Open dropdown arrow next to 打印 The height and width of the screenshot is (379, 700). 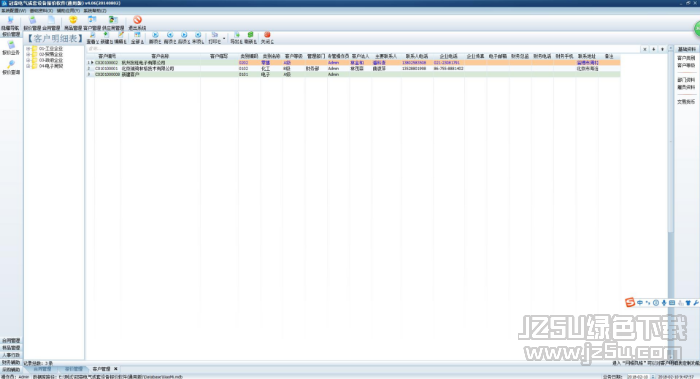tap(224, 38)
